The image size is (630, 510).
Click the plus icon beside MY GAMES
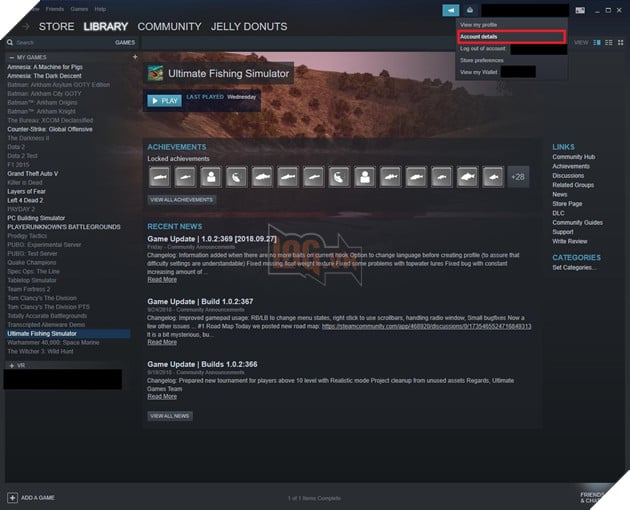pos(135,57)
